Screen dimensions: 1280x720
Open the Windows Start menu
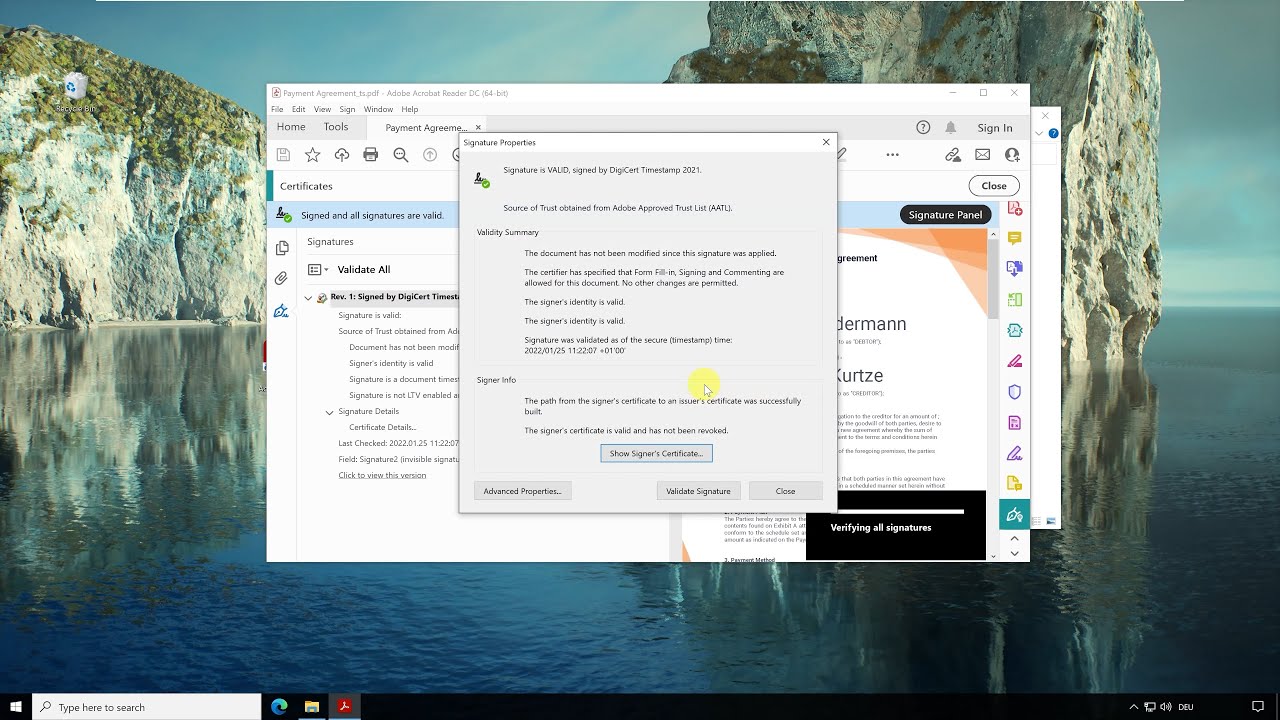click(16, 707)
